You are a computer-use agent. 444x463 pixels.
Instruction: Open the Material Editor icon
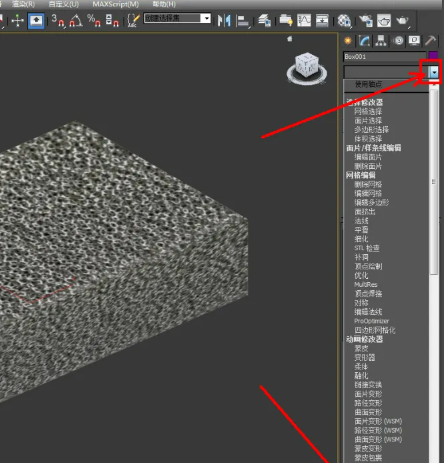click(x=344, y=21)
